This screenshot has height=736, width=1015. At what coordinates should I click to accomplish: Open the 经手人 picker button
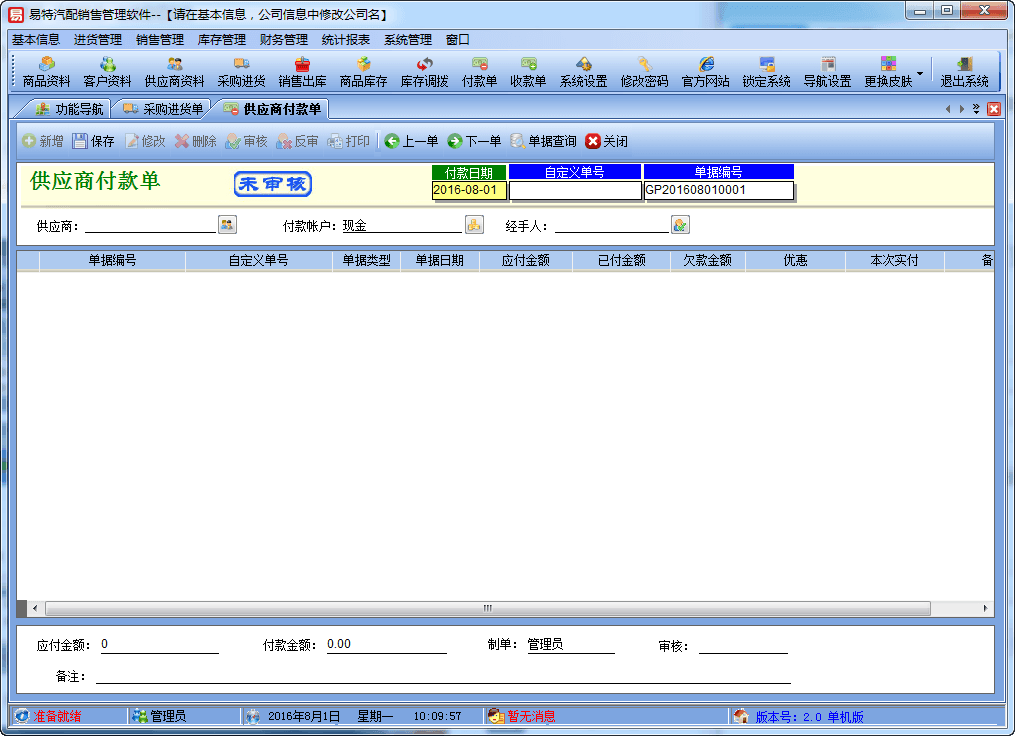coord(680,225)
